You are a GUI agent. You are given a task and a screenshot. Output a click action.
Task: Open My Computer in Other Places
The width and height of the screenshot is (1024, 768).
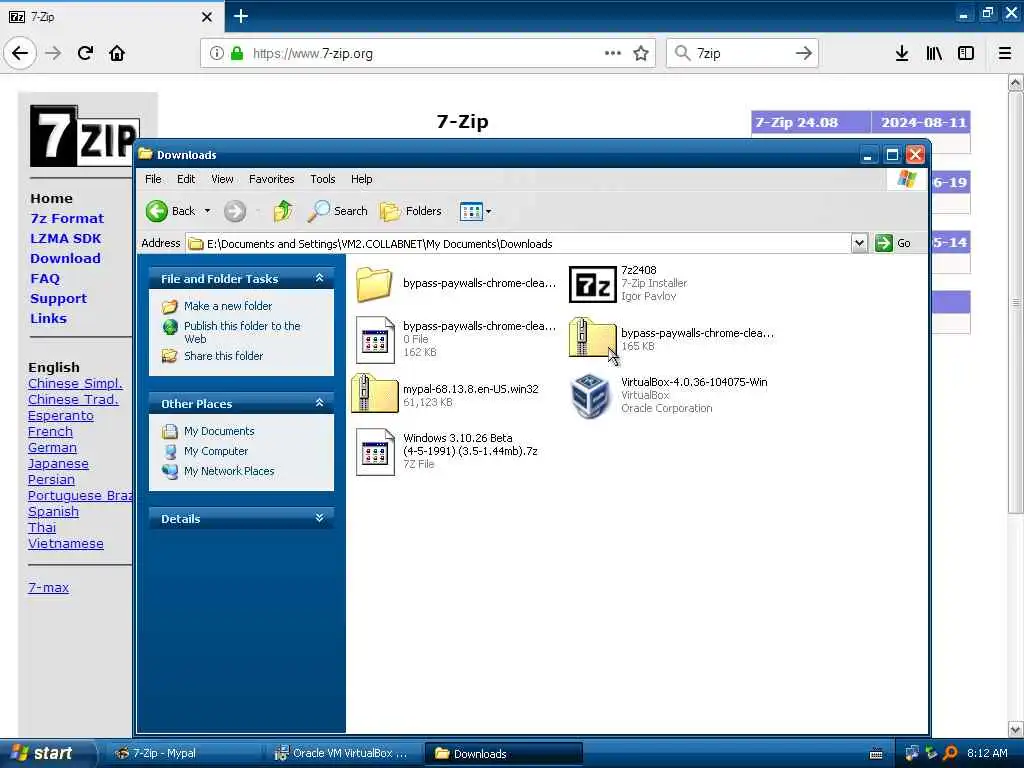point(216,451)
